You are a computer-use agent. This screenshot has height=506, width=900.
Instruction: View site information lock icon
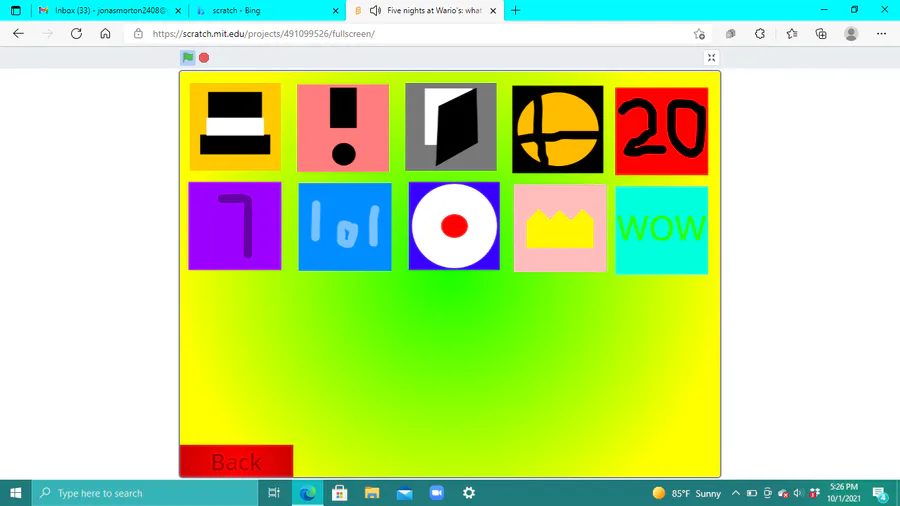(138, 34)
